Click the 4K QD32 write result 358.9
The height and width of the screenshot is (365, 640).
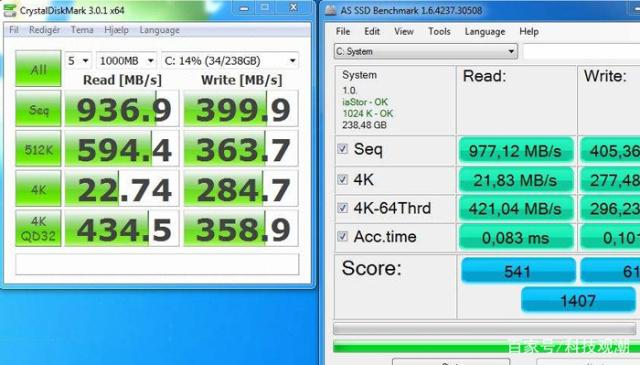tap(241, 228)
